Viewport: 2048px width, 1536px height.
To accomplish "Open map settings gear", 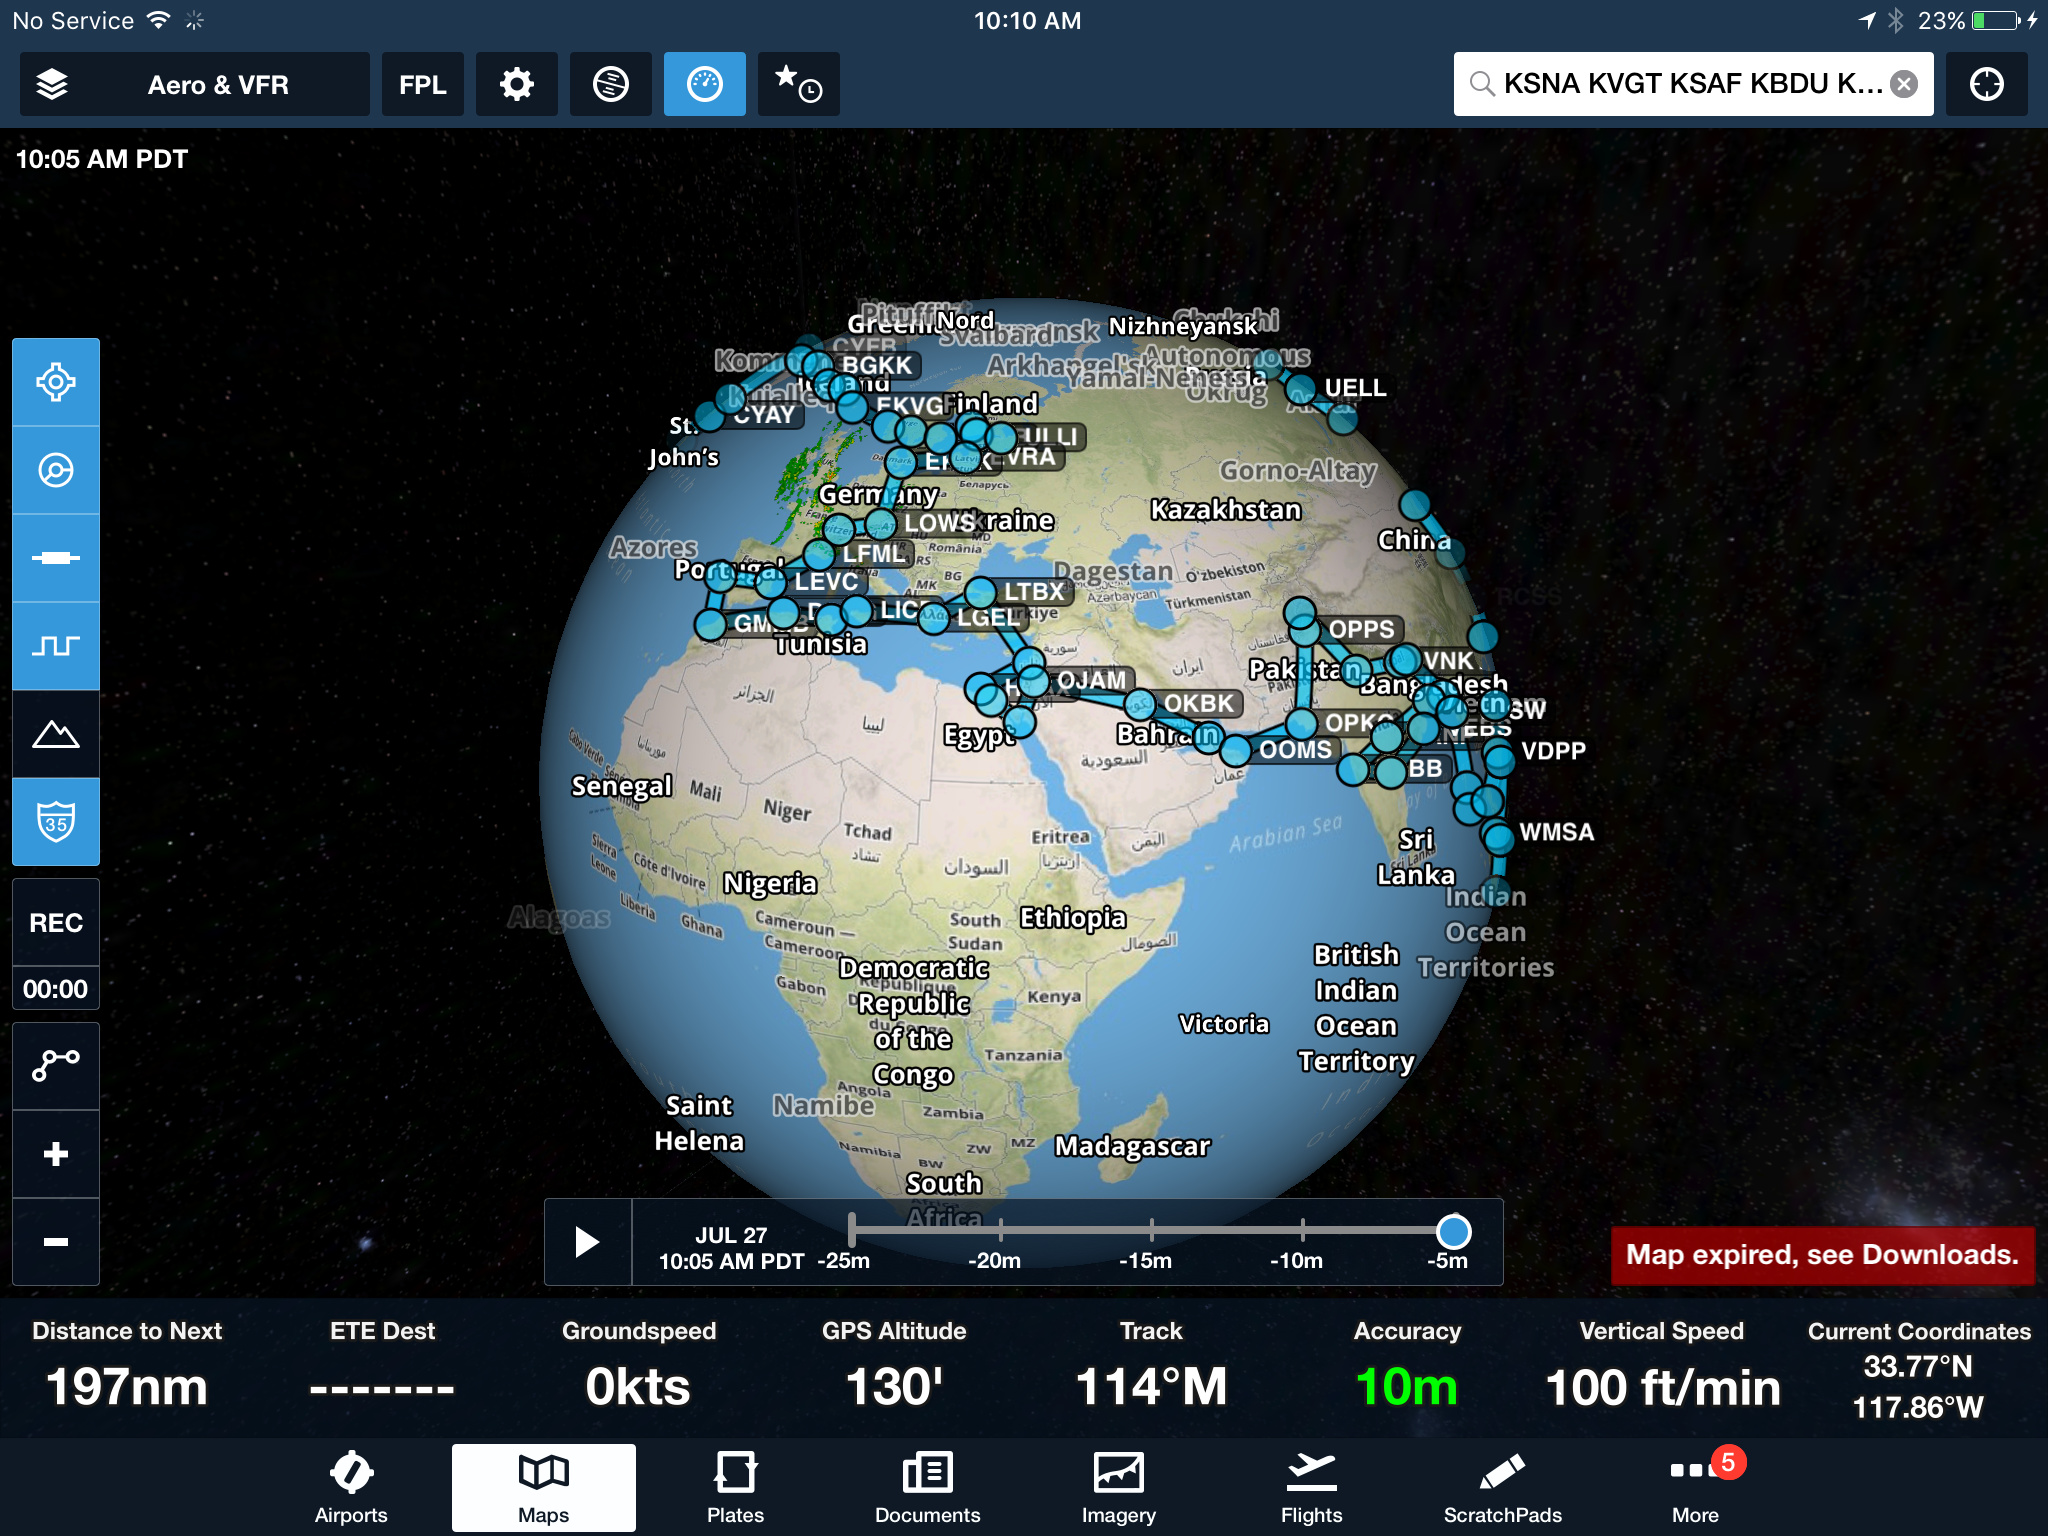I will (x=516, y=84).
